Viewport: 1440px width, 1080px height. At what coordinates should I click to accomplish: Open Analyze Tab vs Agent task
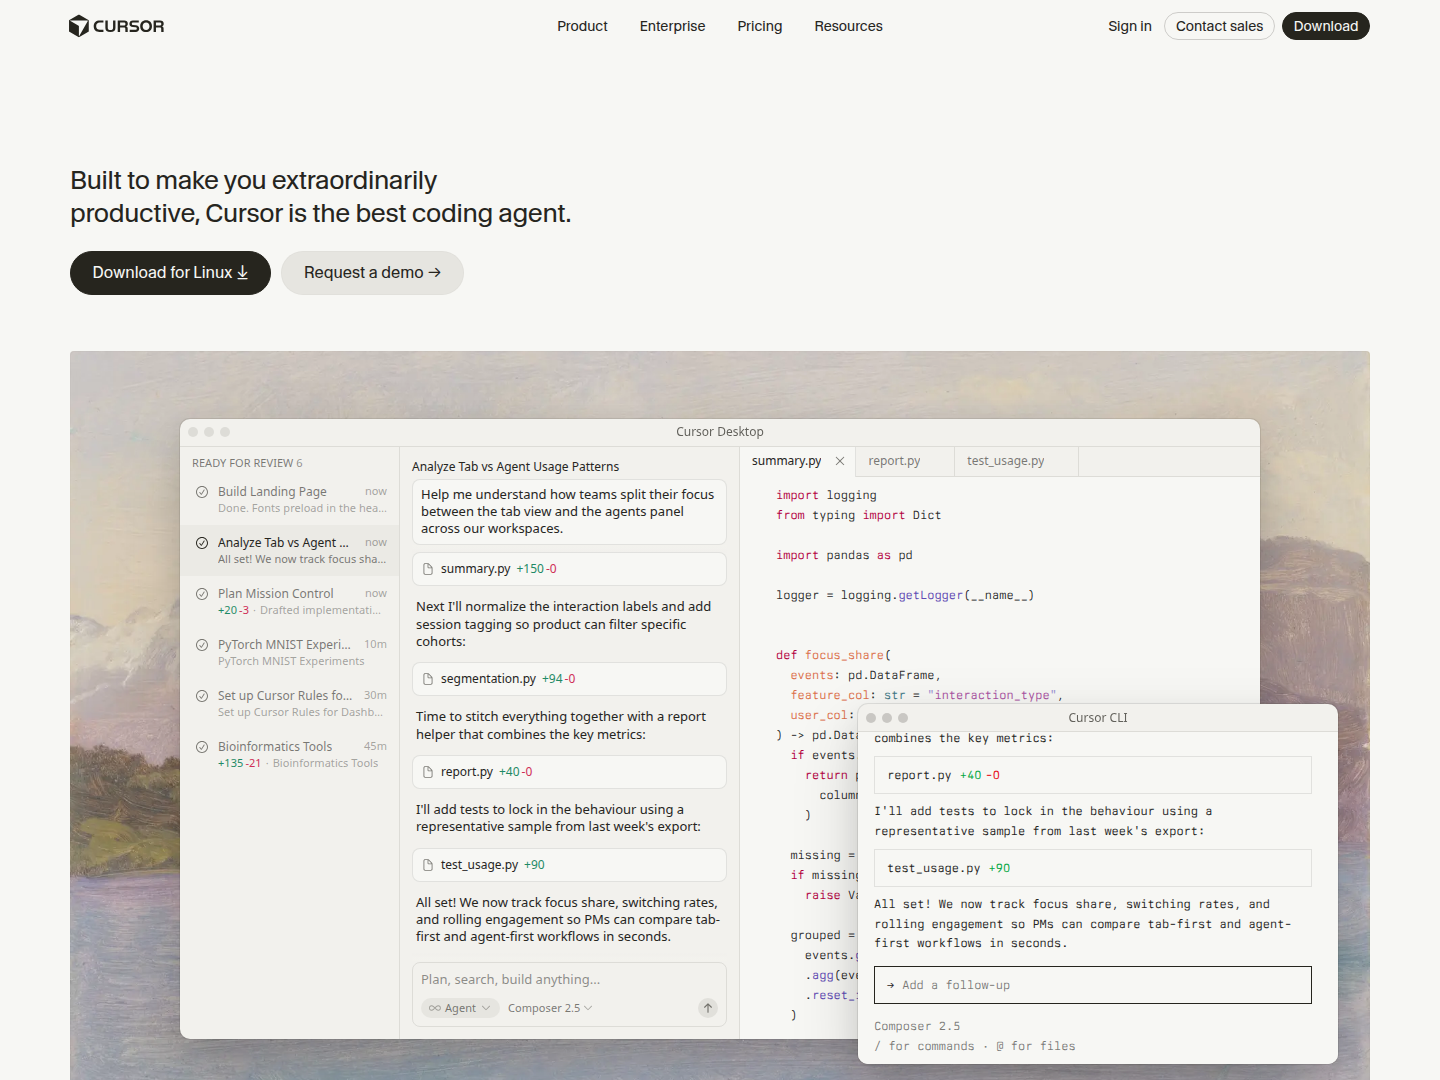click(290, 551)
